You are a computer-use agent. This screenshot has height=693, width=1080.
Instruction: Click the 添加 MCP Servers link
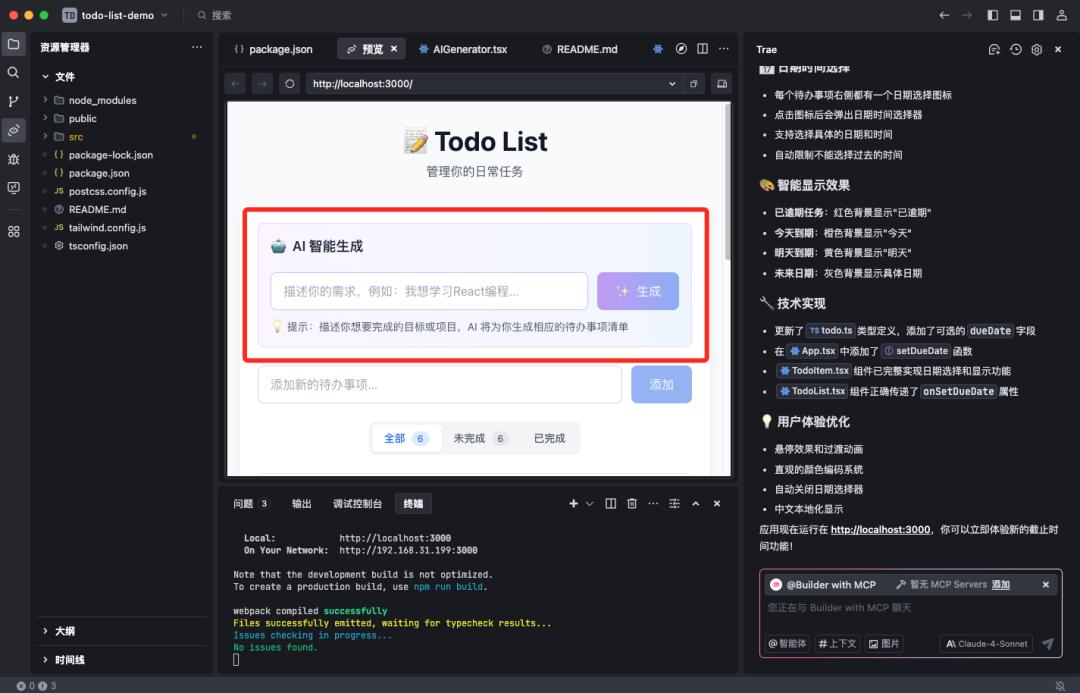coord(1001,584)
